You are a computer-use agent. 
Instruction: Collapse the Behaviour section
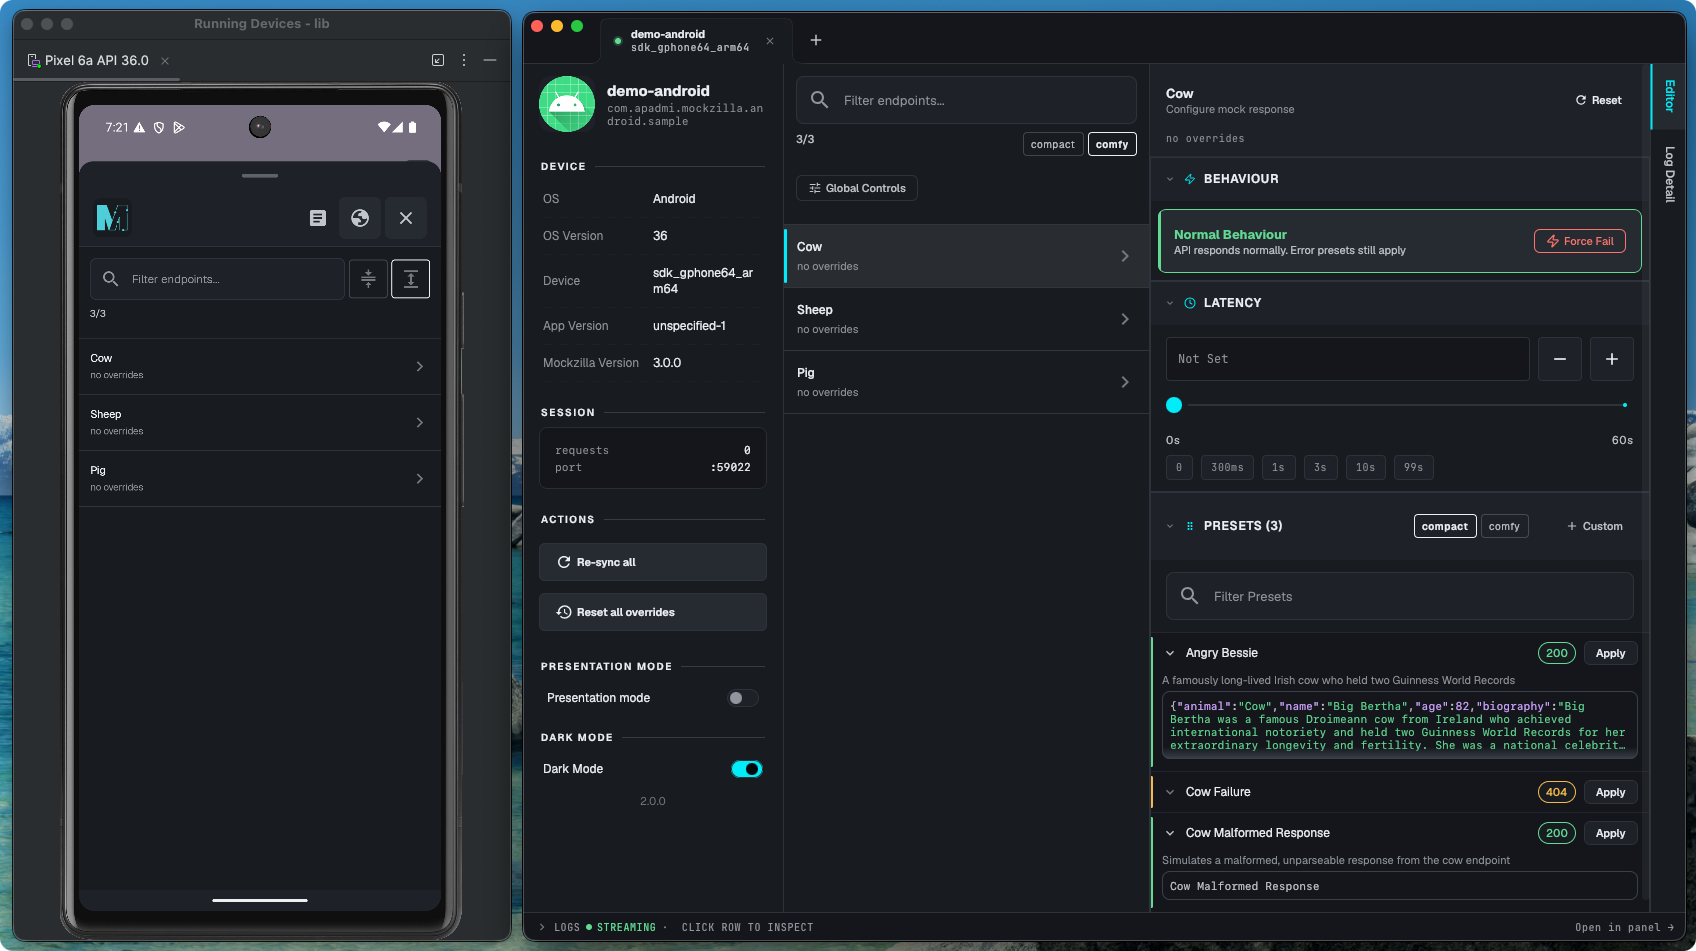[x=1170, y=179]
